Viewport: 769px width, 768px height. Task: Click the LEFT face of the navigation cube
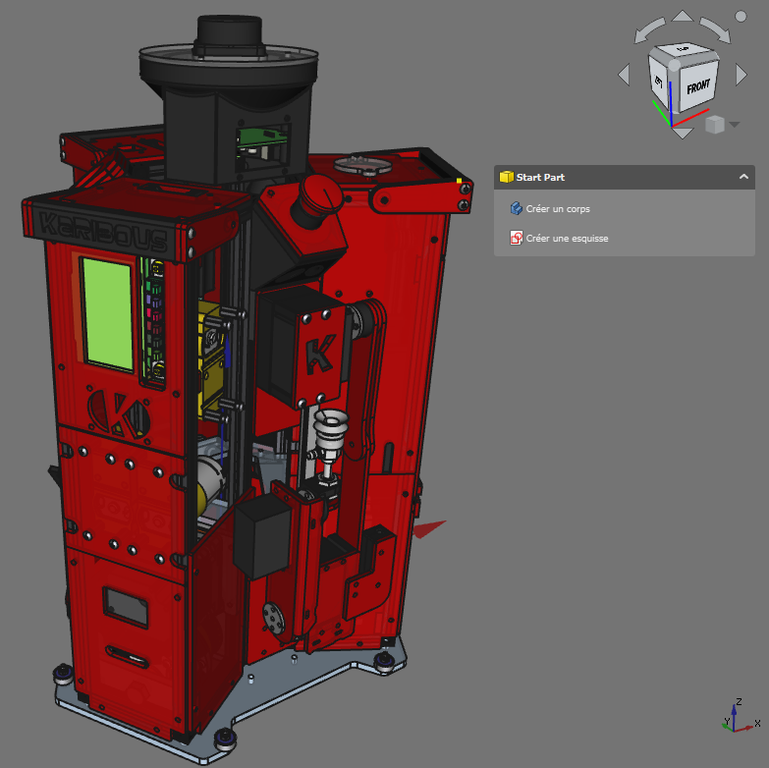coord(660,80)
